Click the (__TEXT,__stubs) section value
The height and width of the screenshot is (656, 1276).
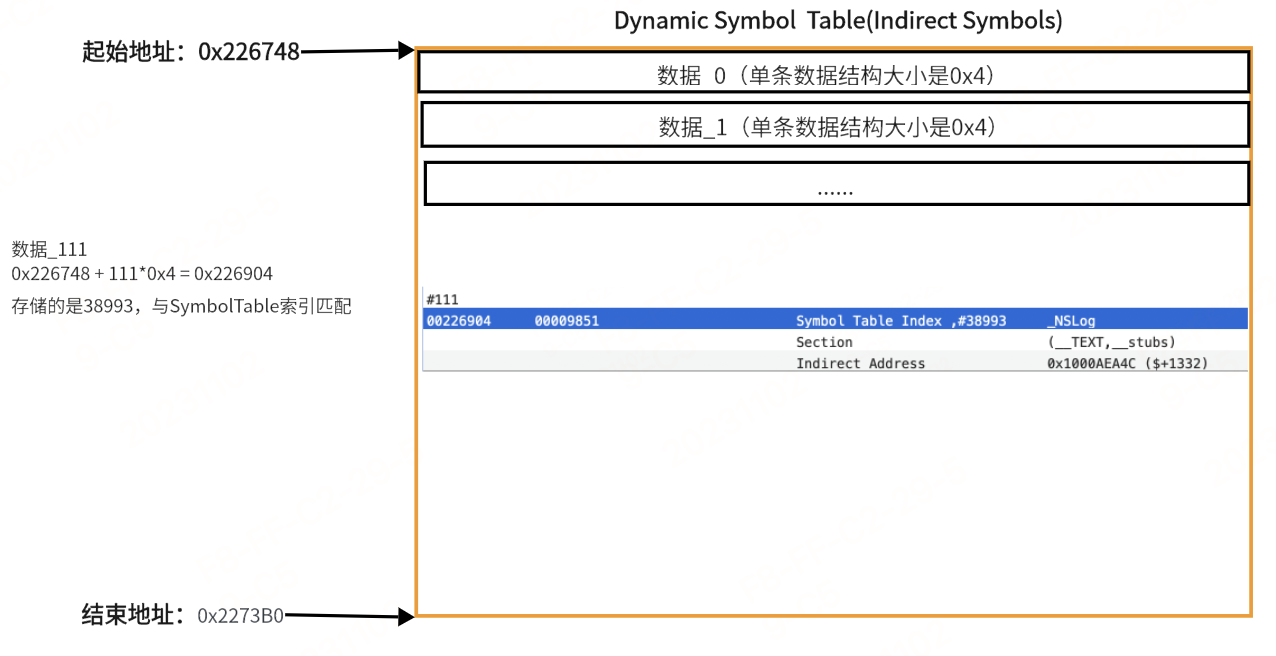pyautogui.click(x=1111, y=342)
